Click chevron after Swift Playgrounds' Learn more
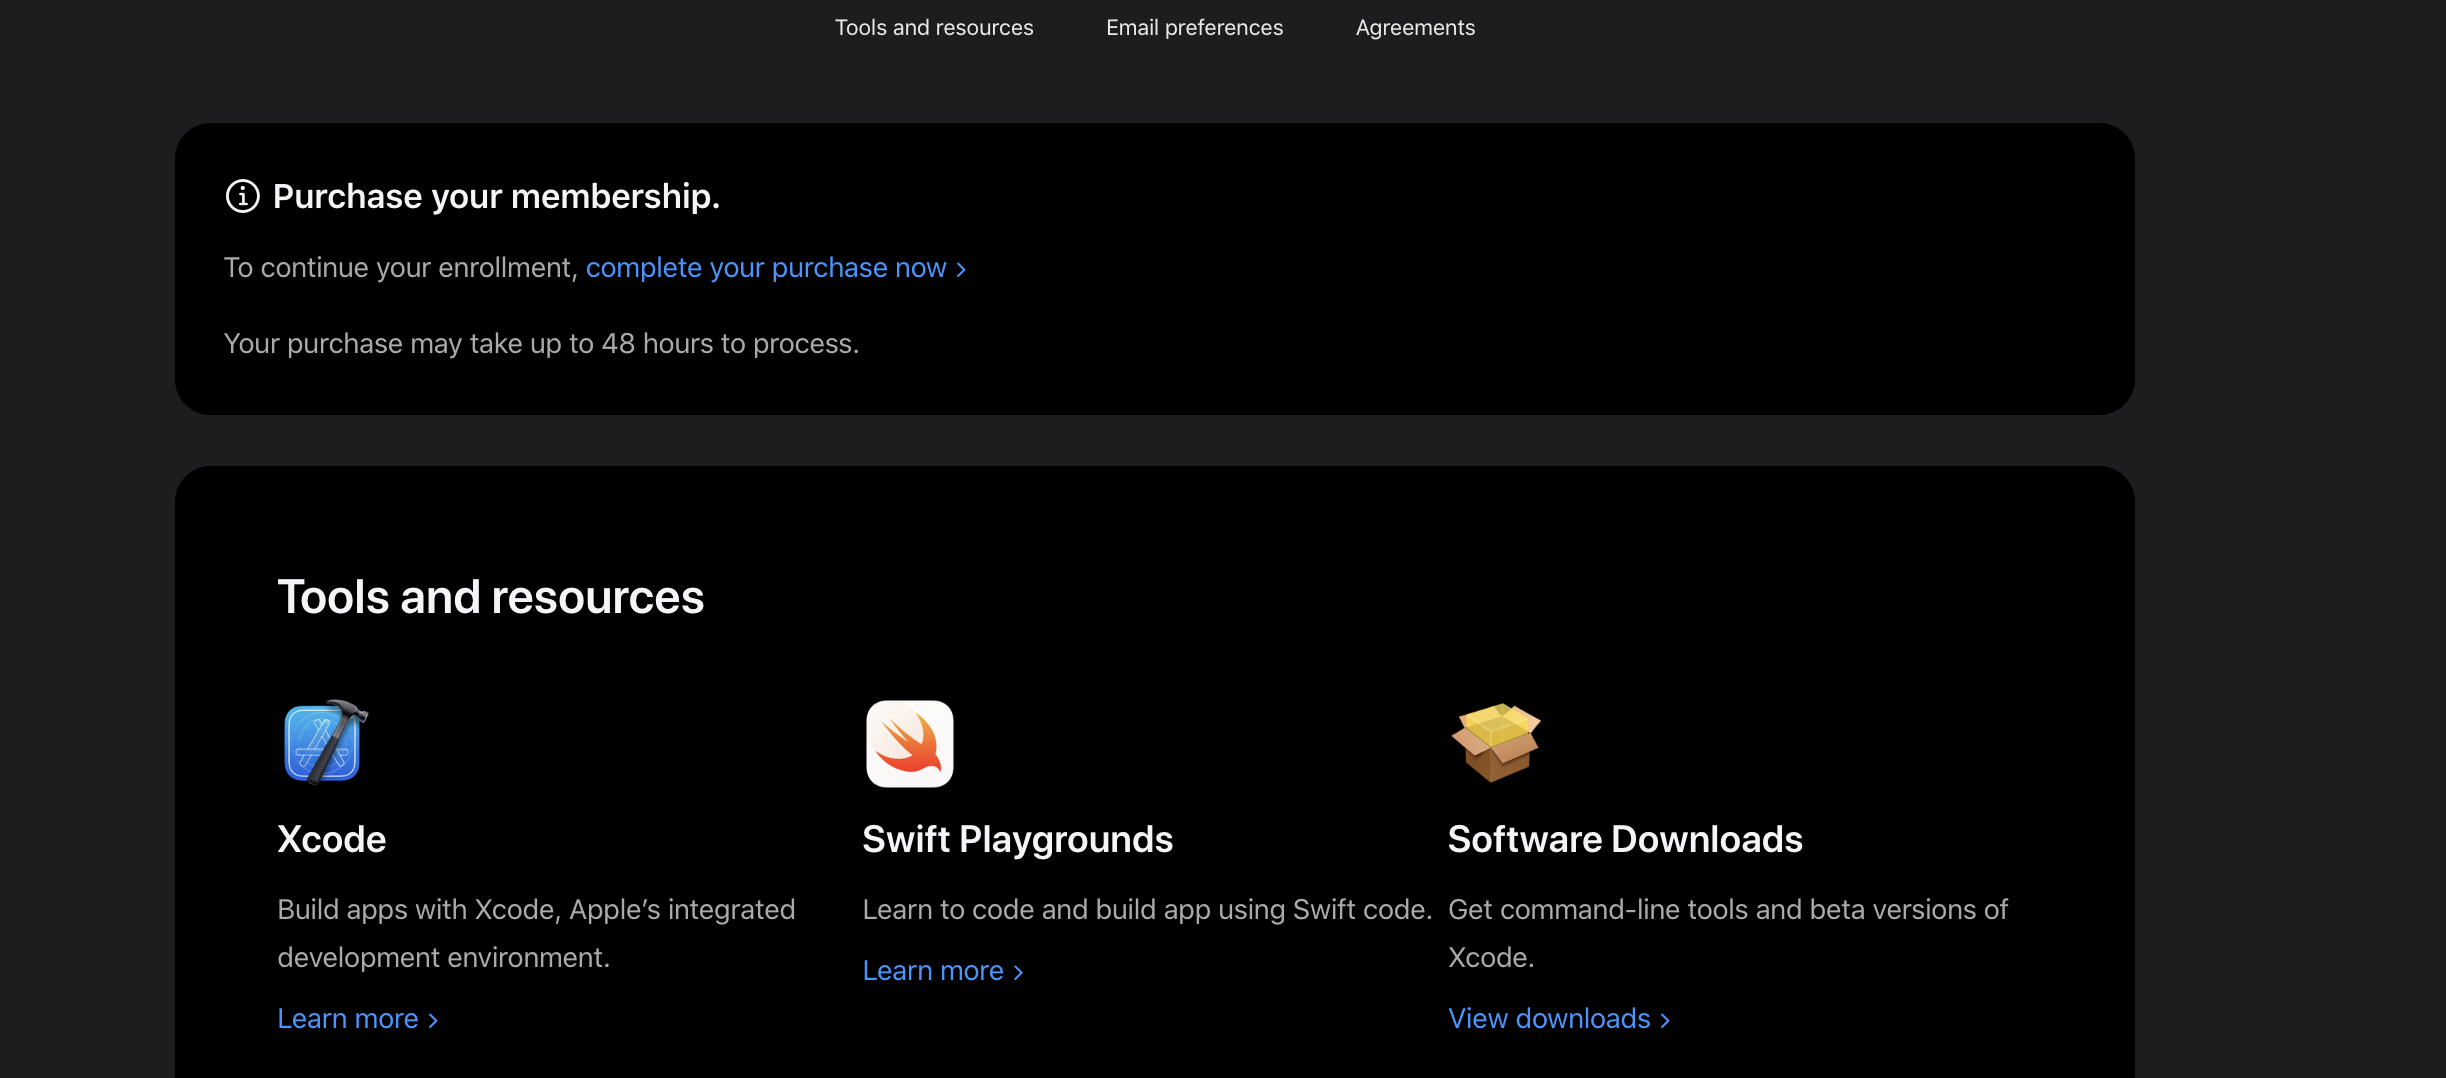 click(1018, 972)
